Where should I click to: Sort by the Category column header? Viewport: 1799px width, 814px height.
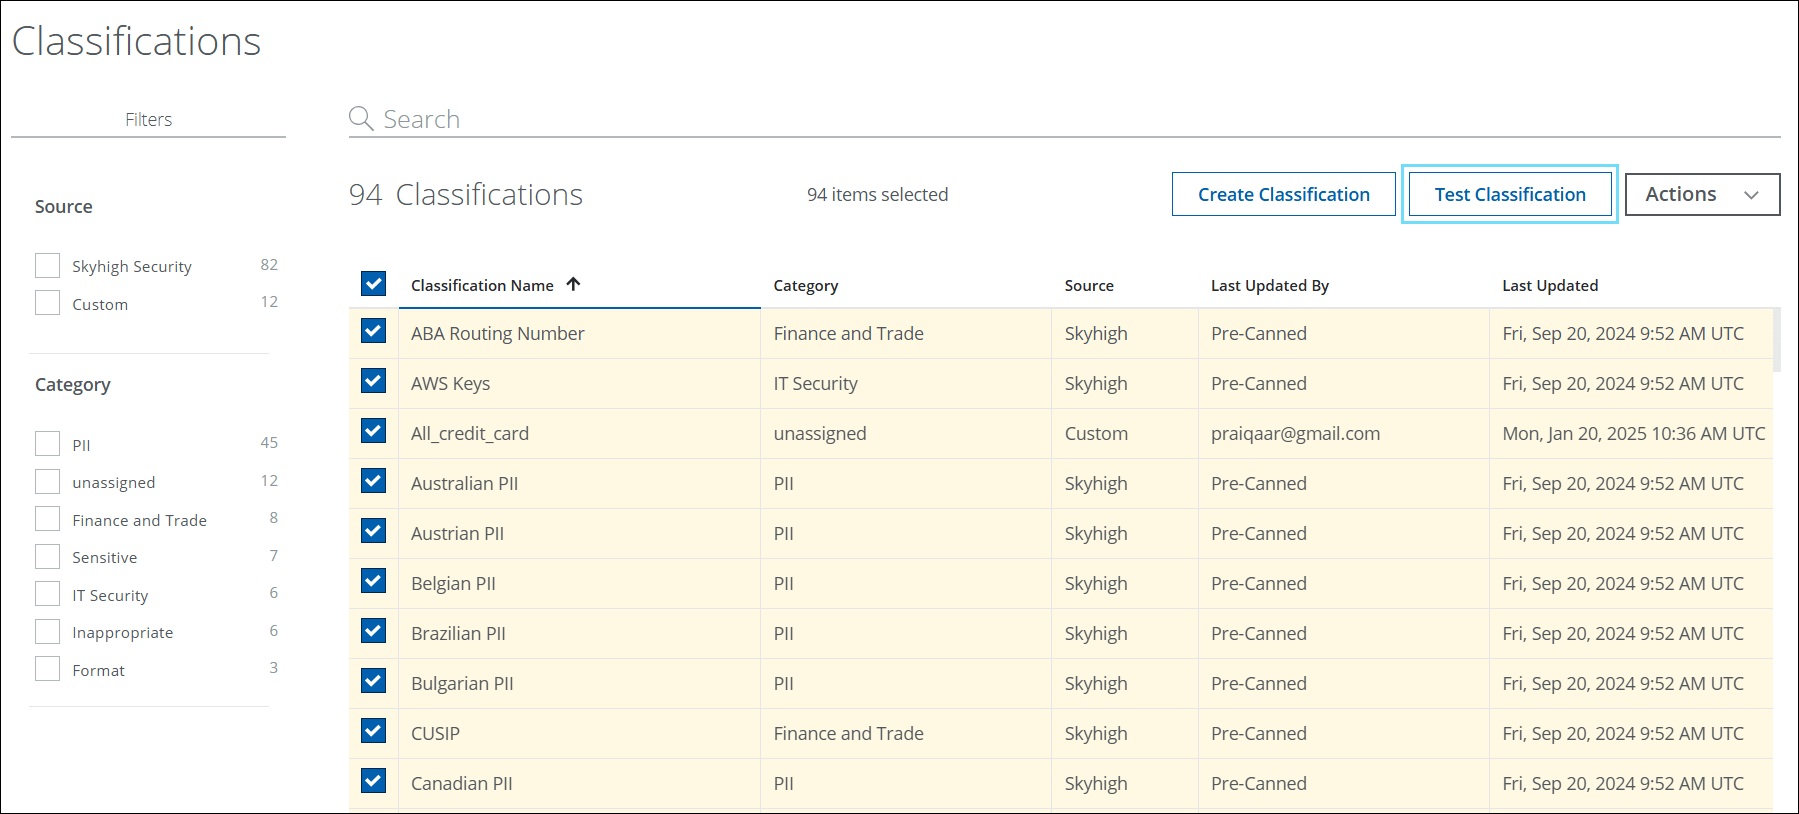tap(805, 286)
